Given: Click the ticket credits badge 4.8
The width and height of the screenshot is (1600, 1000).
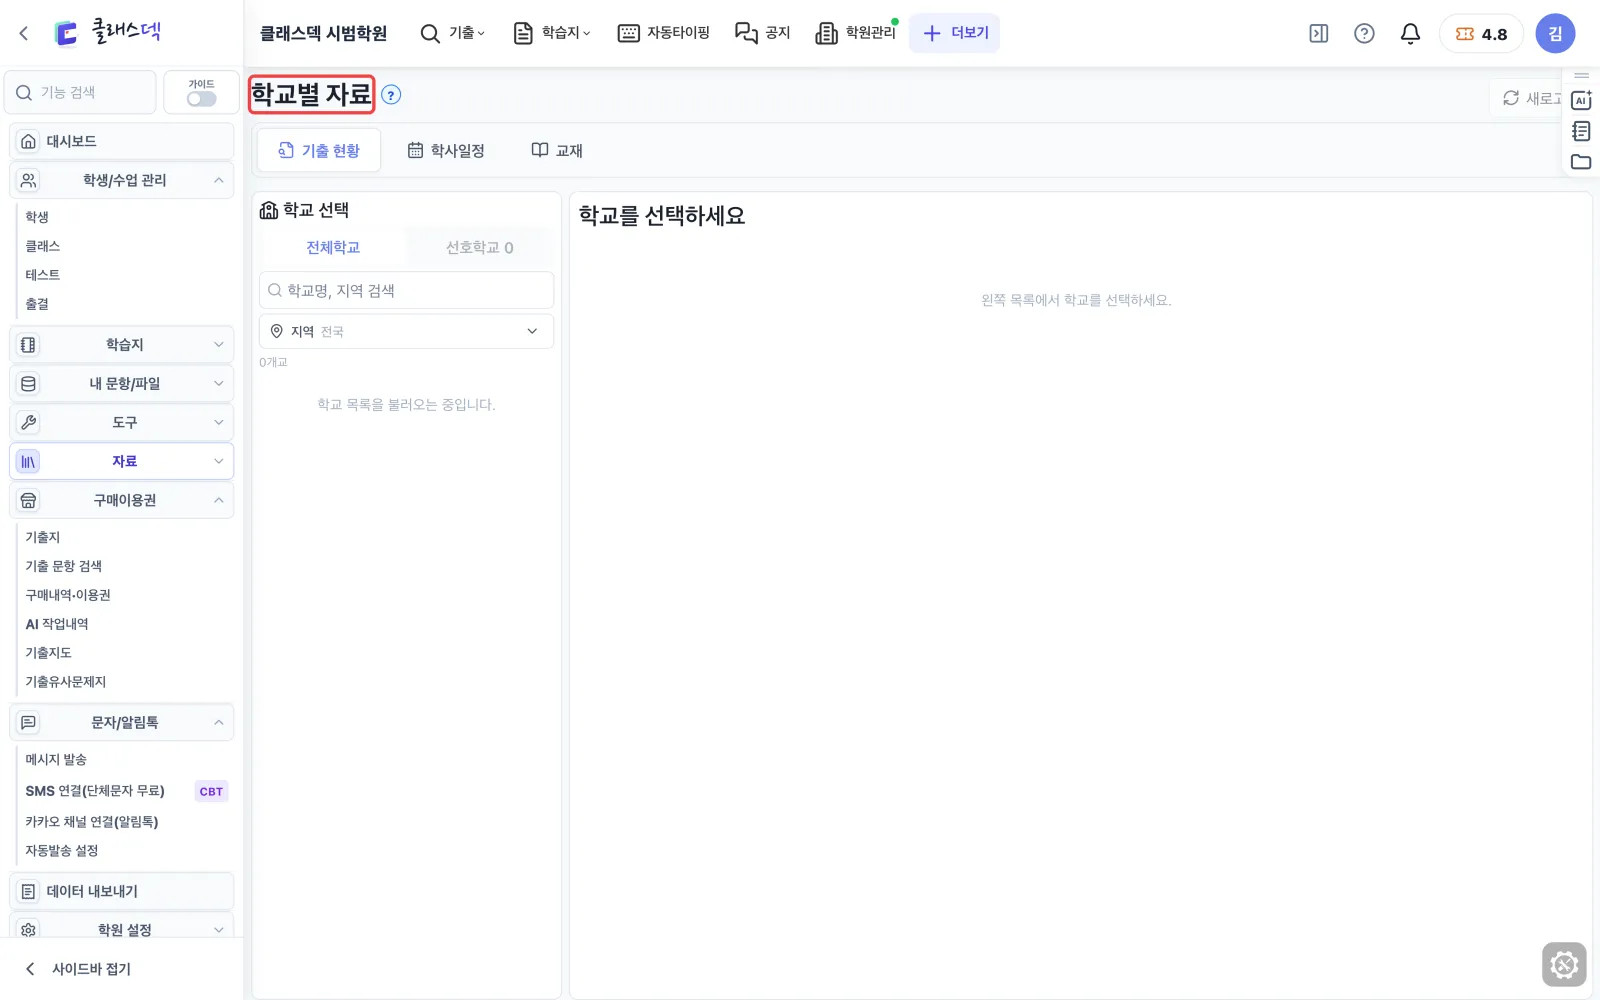Looking at the screenshot, I should point(1481,33).
